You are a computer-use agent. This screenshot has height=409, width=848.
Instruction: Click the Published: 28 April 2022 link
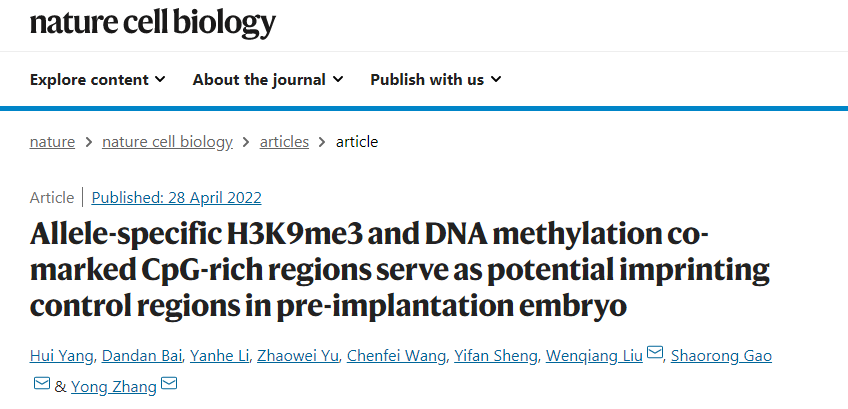(x=176, y=197)
